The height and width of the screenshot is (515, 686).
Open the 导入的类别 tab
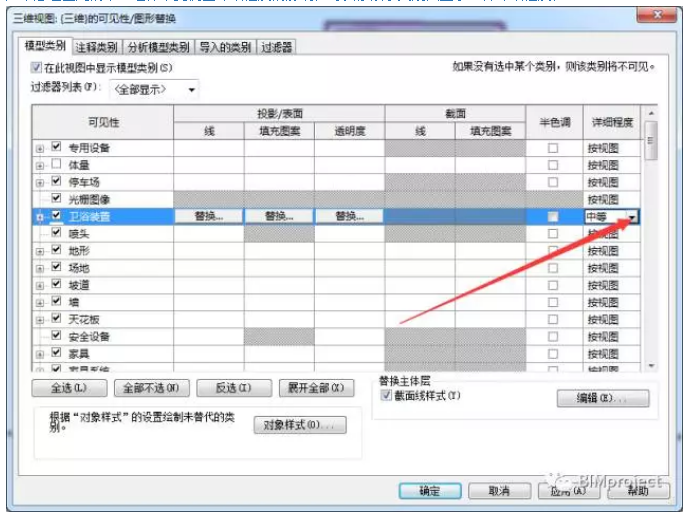click(x=225, y=47)
